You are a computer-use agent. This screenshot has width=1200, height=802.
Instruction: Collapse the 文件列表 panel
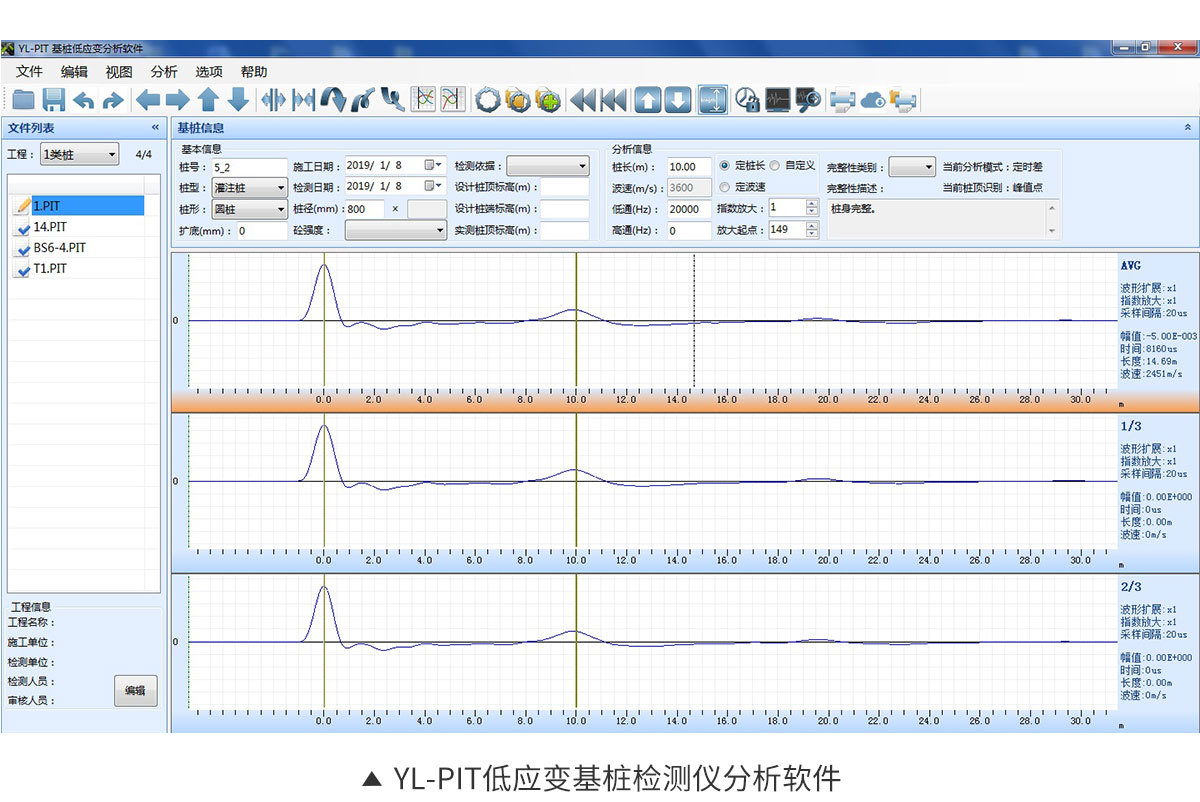[x=155, y=128]
